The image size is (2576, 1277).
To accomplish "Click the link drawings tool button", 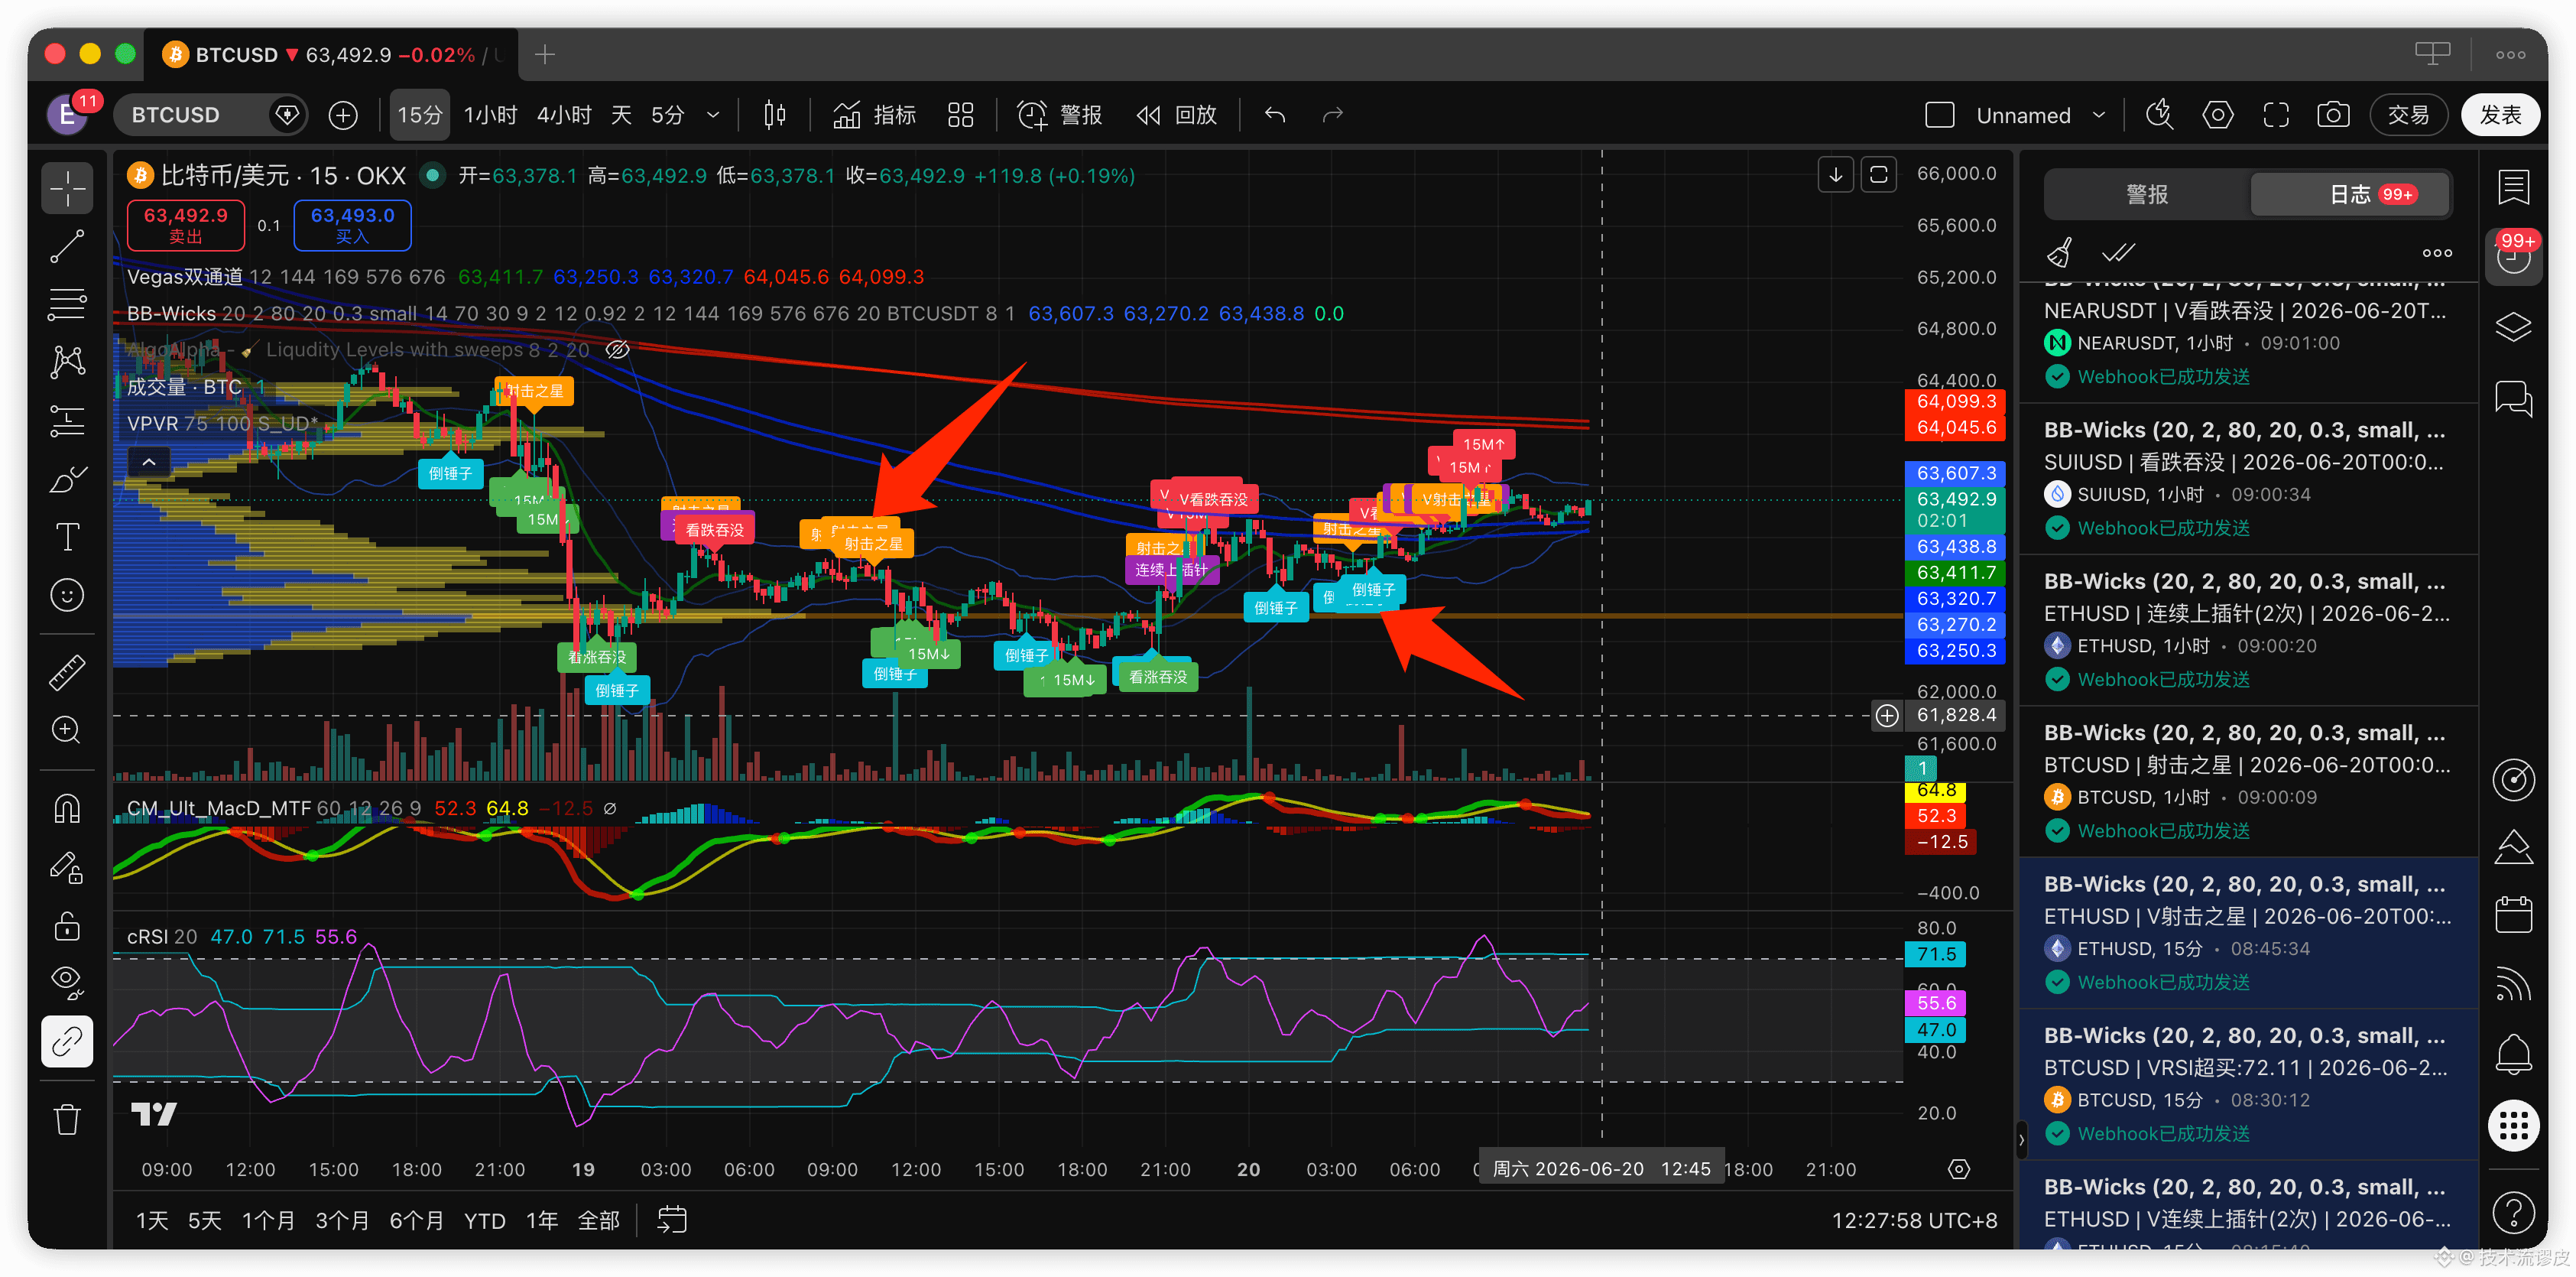I will pos(67,1042).
